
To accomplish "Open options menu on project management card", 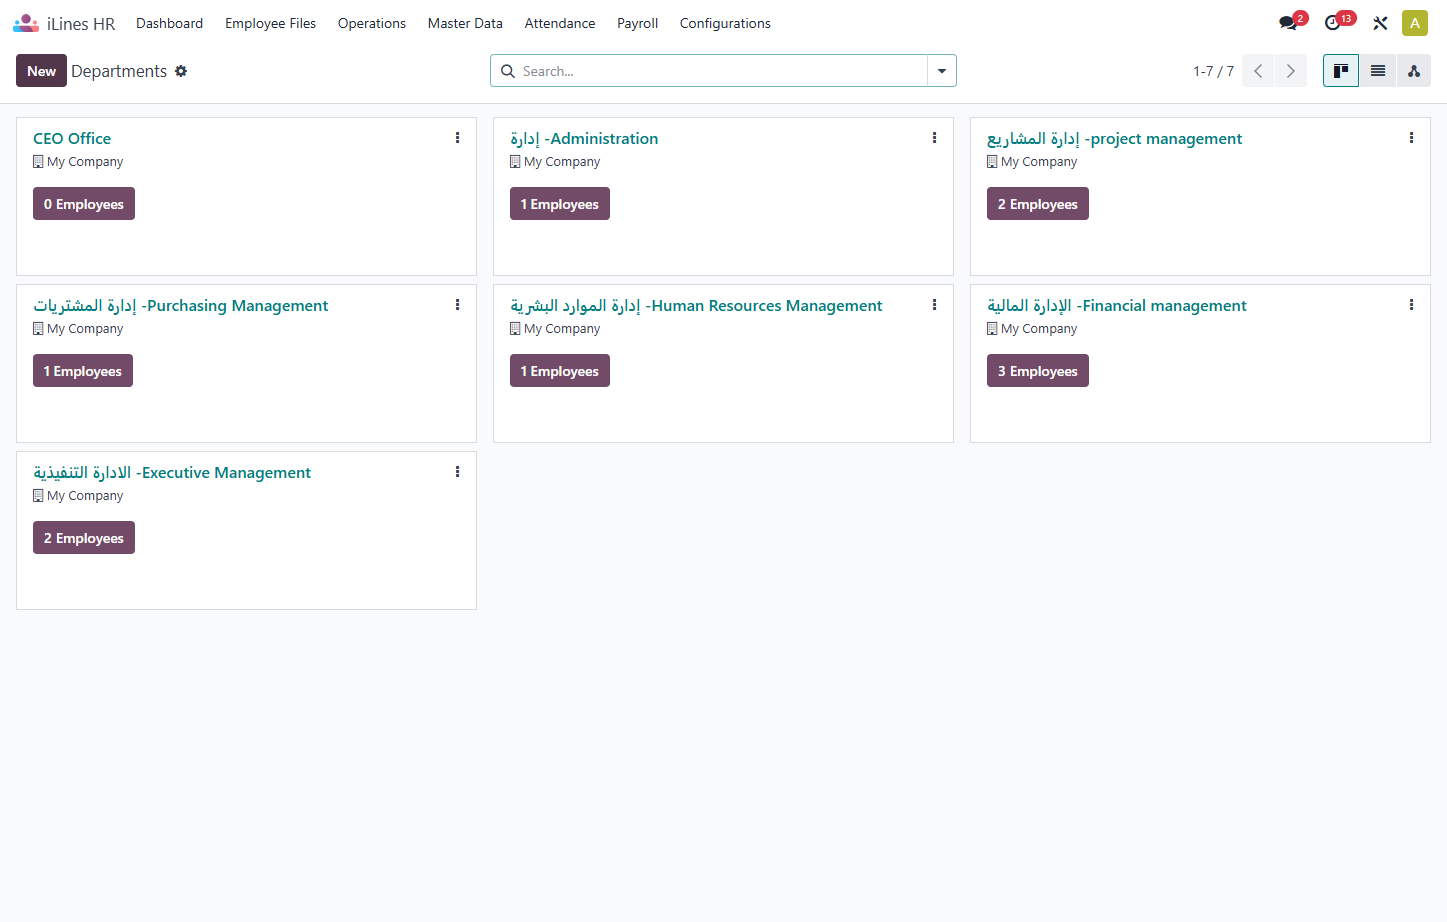I will click(1412, 138).
